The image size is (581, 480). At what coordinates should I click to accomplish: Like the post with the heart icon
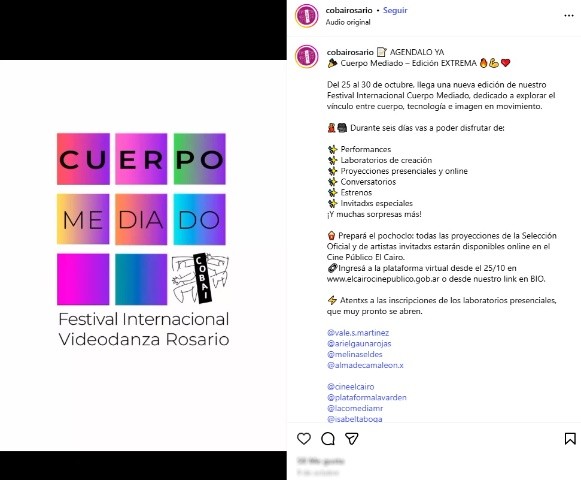pyautogui.click(x=304, y=439)
